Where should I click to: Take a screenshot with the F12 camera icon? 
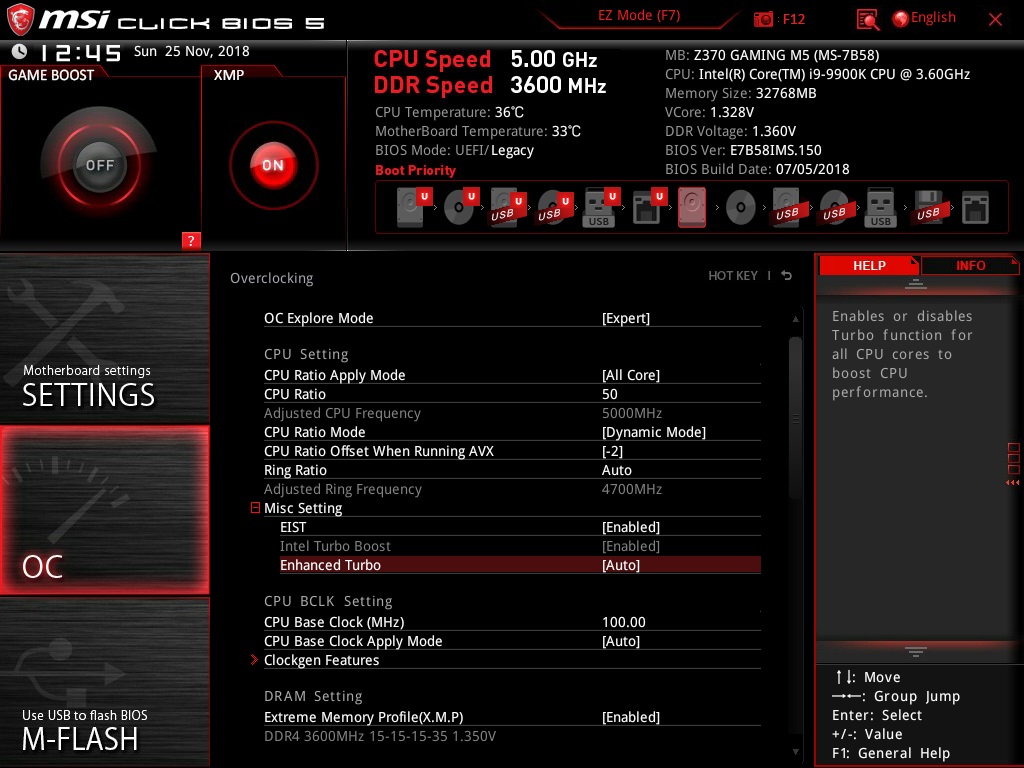tap(763, 19)
